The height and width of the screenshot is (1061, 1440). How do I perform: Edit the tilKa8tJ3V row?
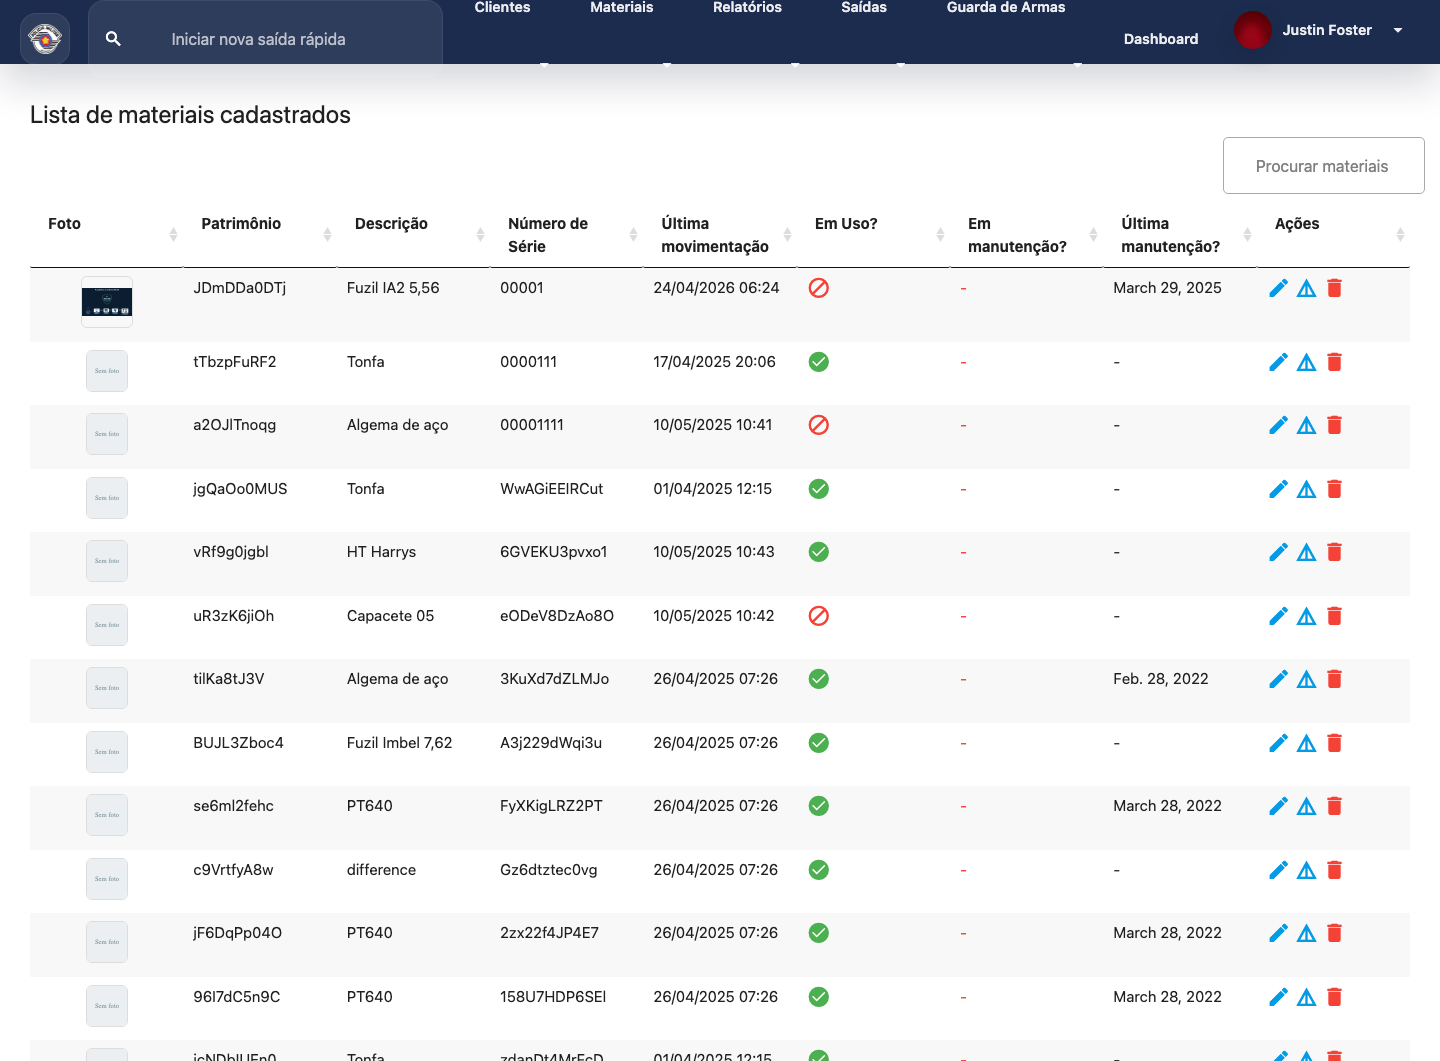[1278, 679]
